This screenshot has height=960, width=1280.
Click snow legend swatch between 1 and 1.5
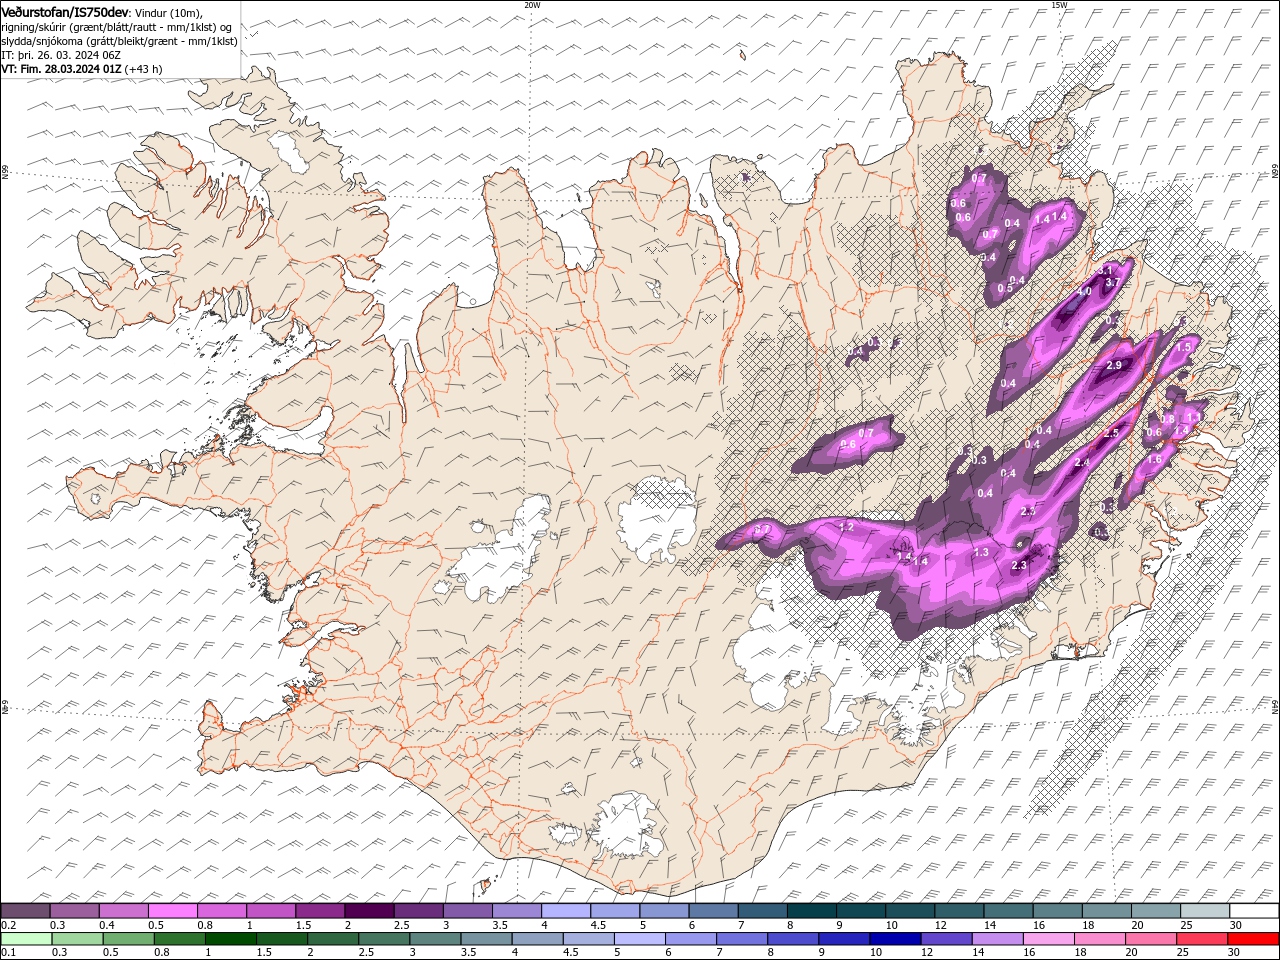coord(270,911)
